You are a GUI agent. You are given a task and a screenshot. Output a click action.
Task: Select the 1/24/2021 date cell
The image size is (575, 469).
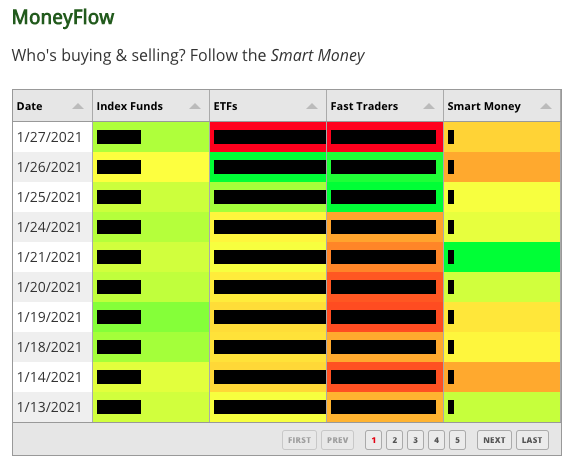pyautogui.click(x=52, y=227)
